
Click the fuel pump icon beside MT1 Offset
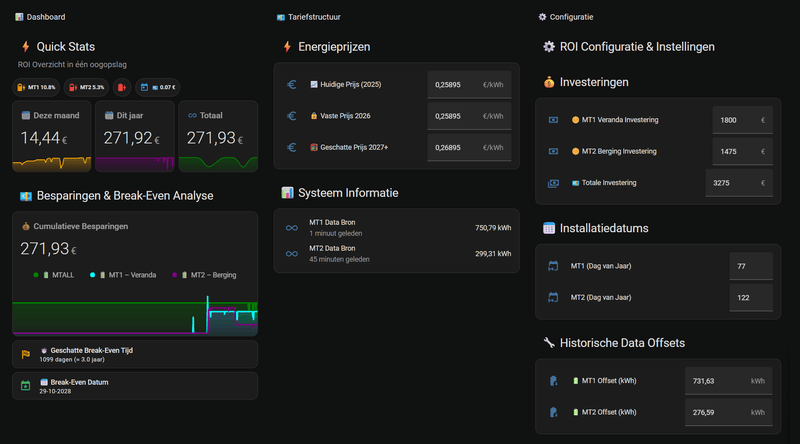click(x=552, y=381)
